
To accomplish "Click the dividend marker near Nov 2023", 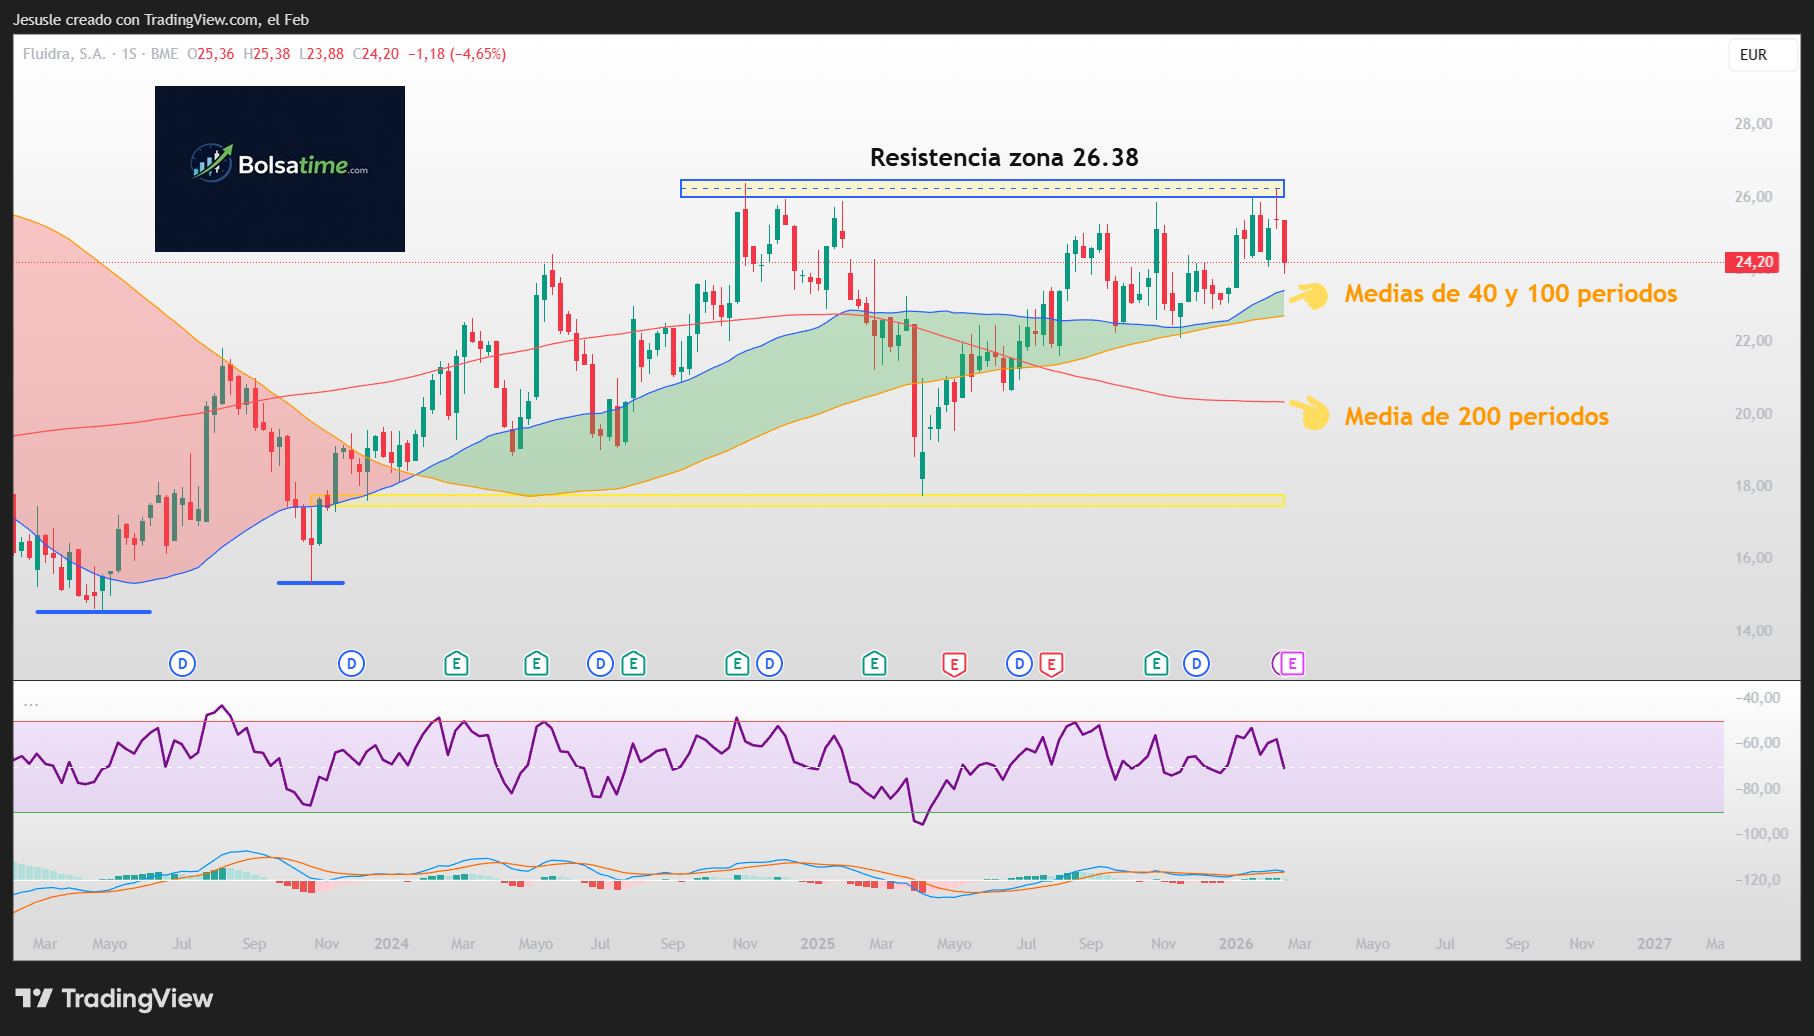I will click(351, 663).
